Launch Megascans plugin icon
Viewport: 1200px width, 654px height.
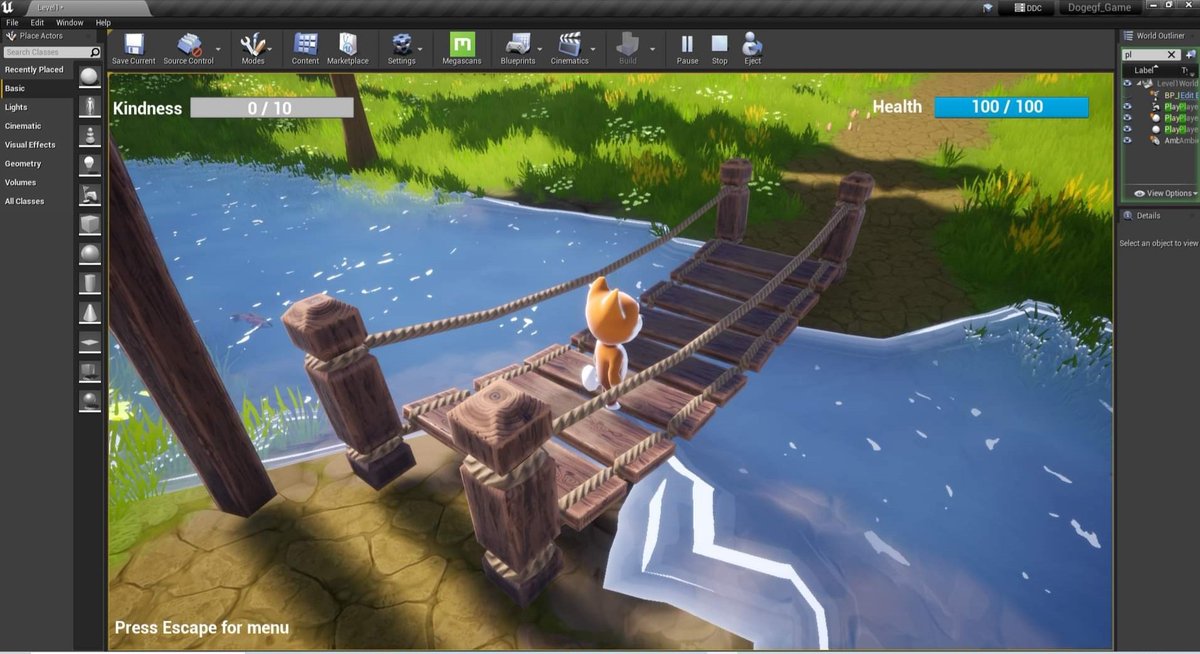[462, 43]
